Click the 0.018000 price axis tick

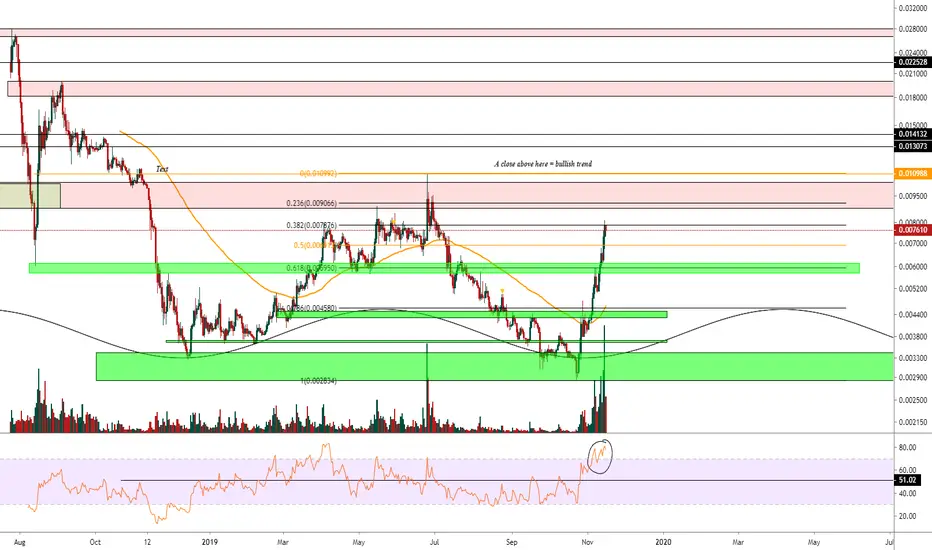tap(912, 98)
